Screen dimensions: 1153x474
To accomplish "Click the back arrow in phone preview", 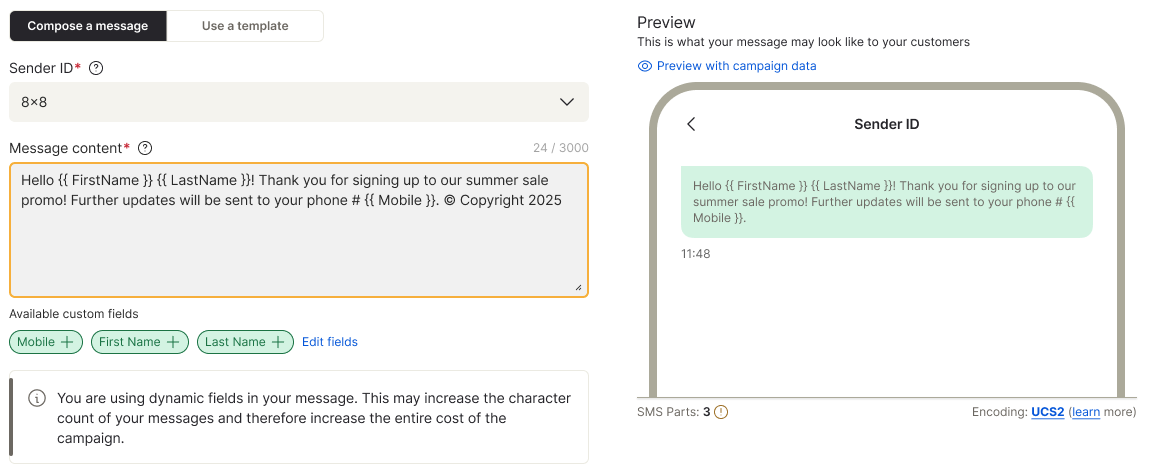I will click(691, 124).
